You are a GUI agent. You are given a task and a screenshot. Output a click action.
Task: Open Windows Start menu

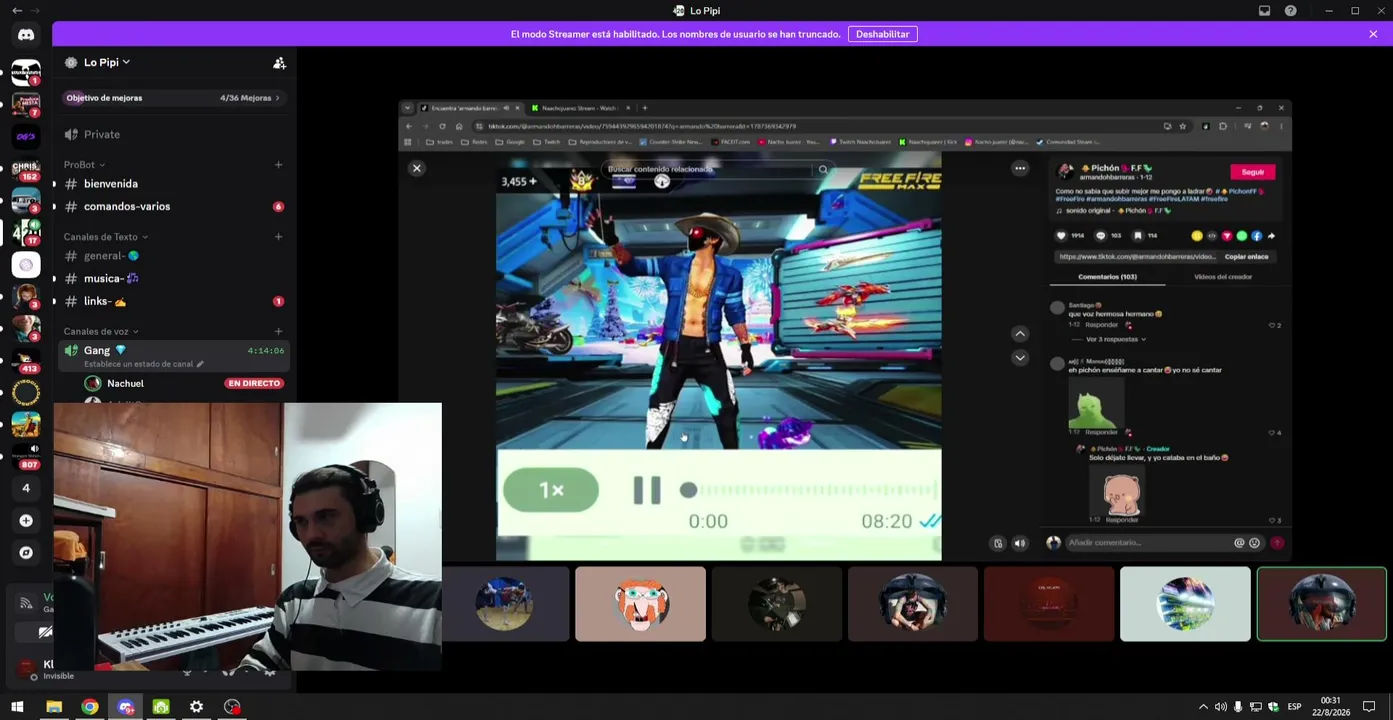click(17, 707)
